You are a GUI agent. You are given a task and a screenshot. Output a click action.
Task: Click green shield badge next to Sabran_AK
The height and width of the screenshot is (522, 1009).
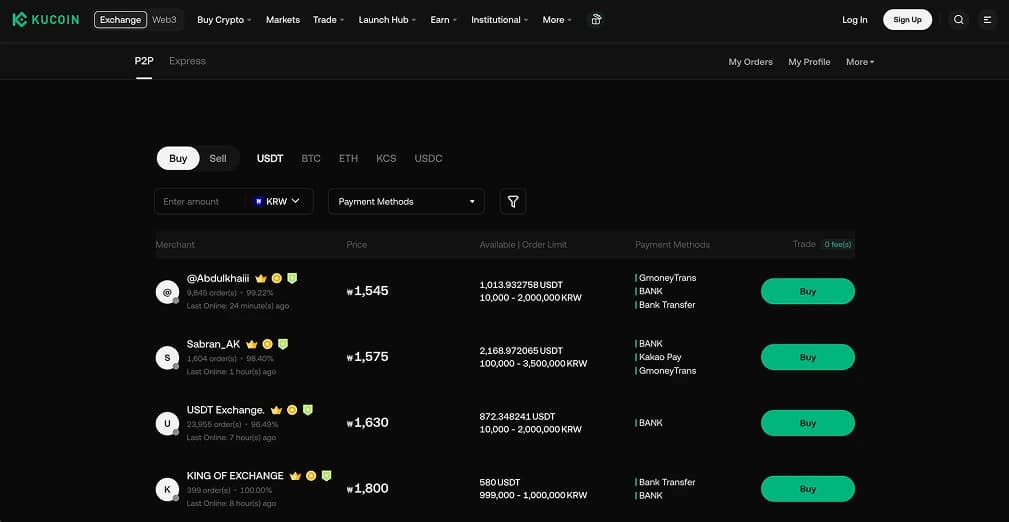pyautogui.click(x=283, y=344)
